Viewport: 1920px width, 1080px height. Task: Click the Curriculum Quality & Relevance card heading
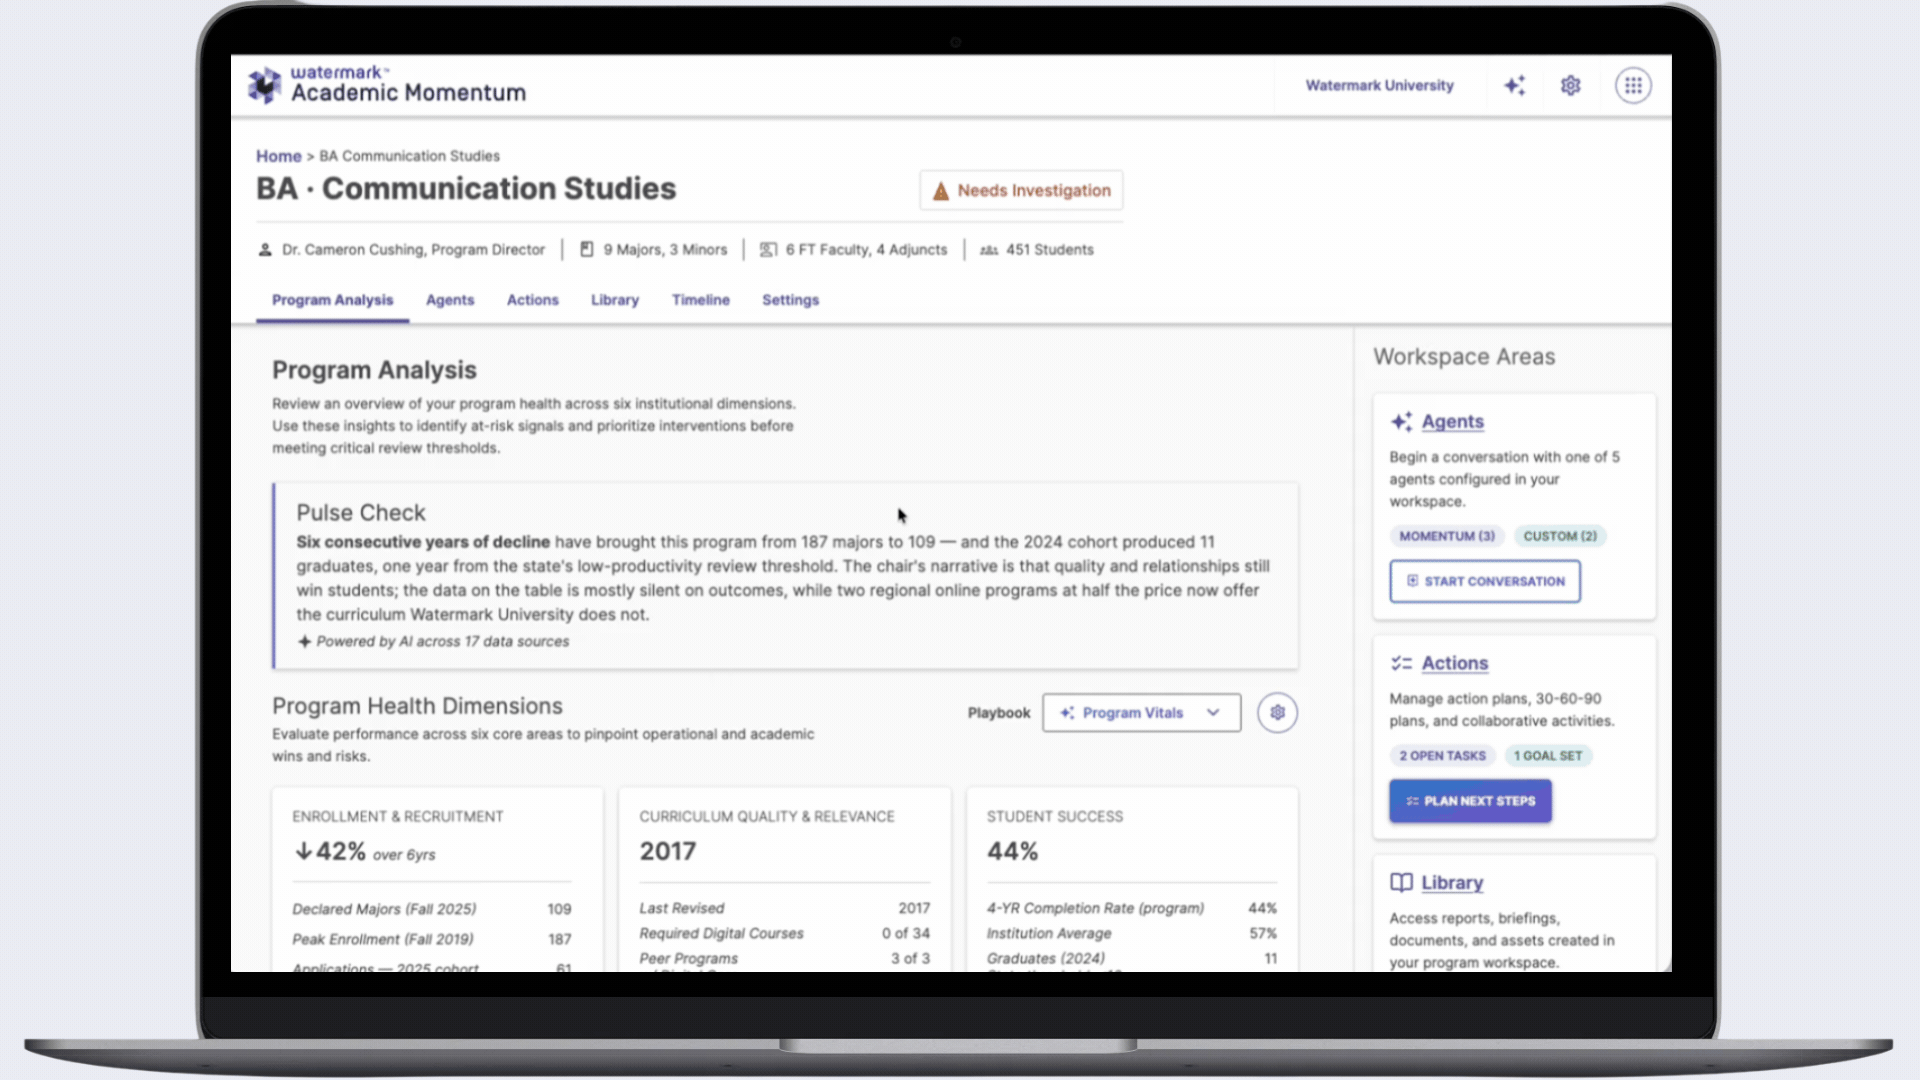click(766, 817)
